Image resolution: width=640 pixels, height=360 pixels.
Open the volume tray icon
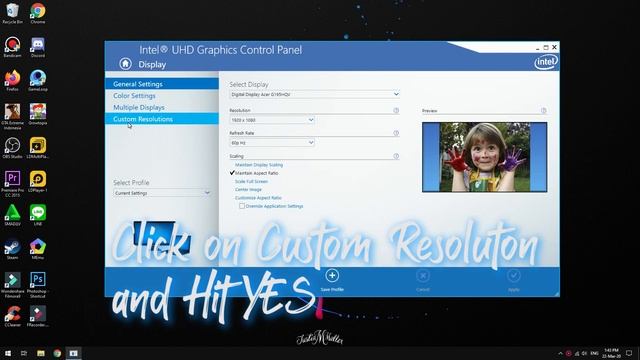[584, 353]
